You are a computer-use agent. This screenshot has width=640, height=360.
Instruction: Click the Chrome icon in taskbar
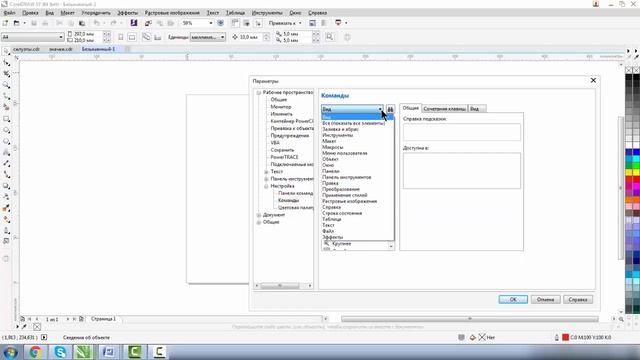[36, 351]
